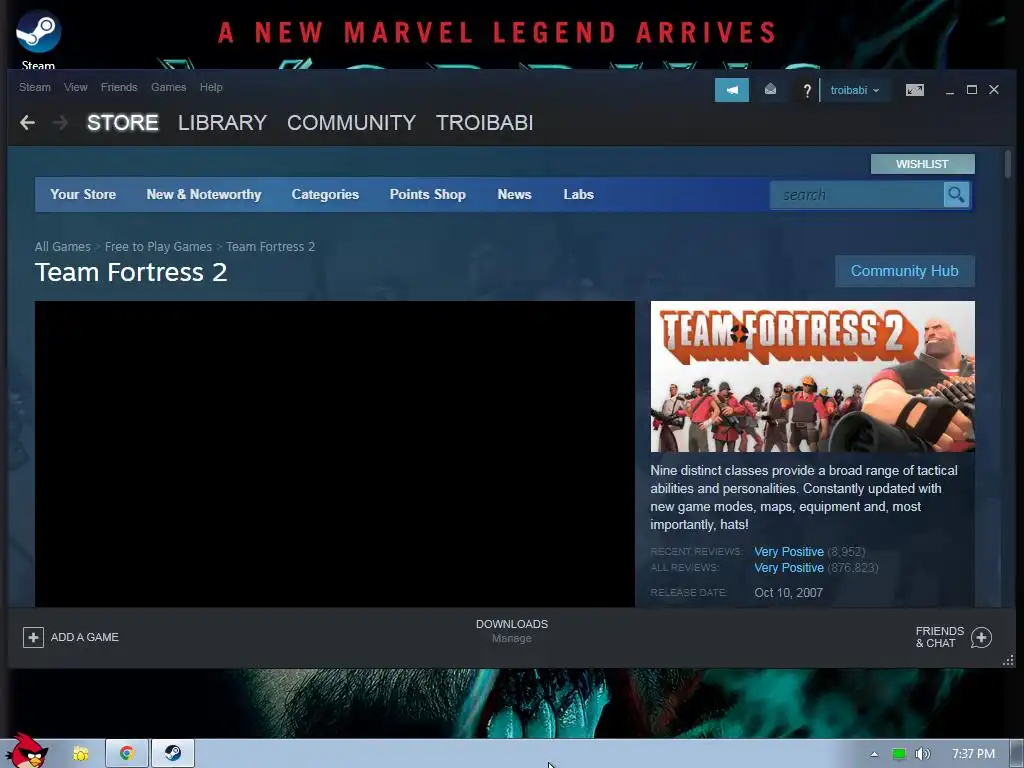Screen dimensions: 1024x768
Task: Click the FRIENDS & CHAT label
Action: pos(940,637)
